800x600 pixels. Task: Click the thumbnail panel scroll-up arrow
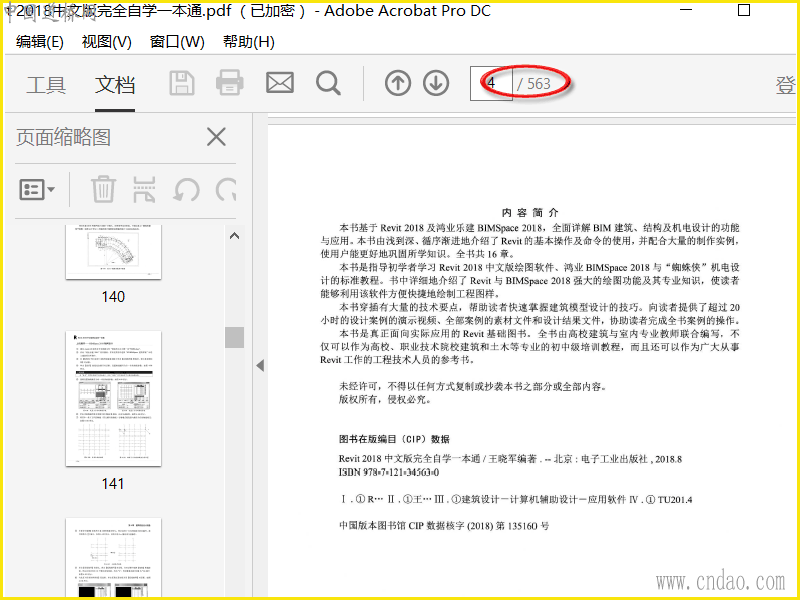click(x=234, y=236)
